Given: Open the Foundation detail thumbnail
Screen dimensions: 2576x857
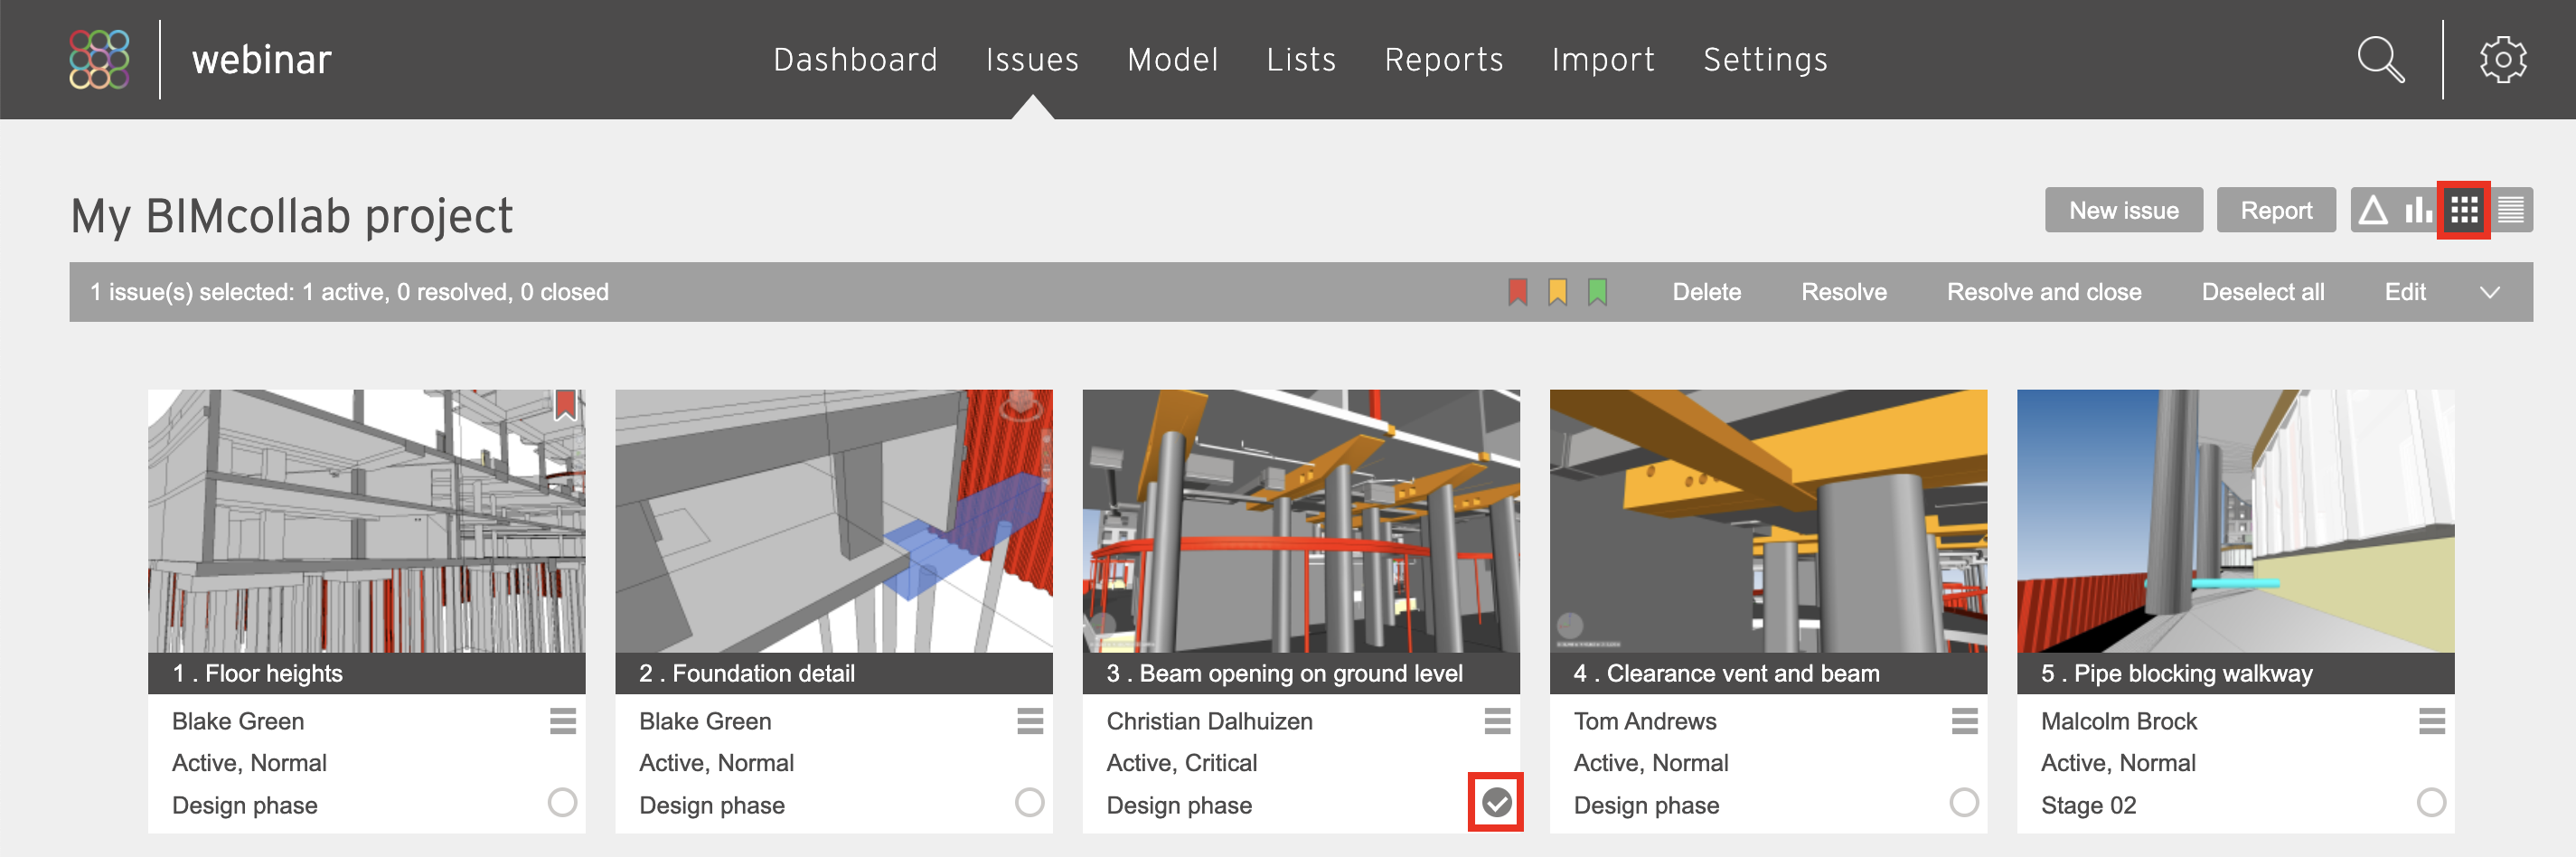Looking at the screenshot, I should tap(833, 521).
